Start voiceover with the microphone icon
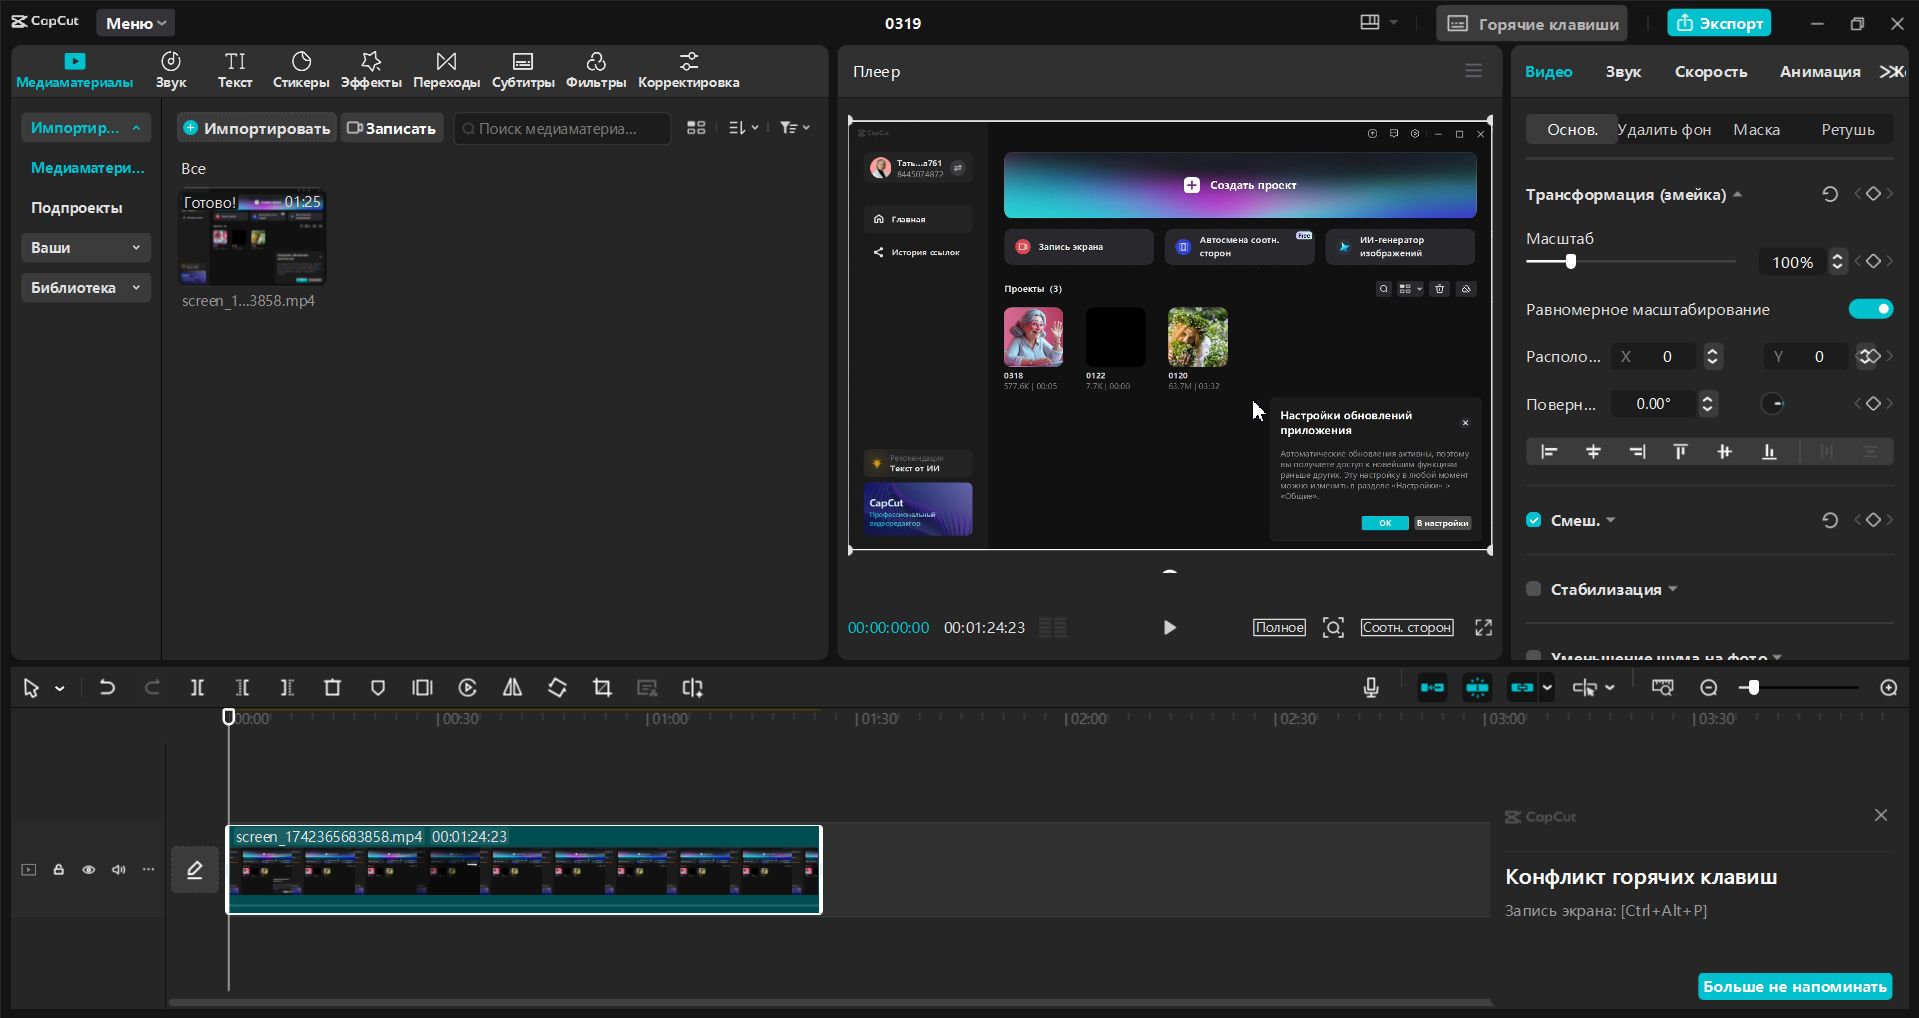 [1371, 688]
